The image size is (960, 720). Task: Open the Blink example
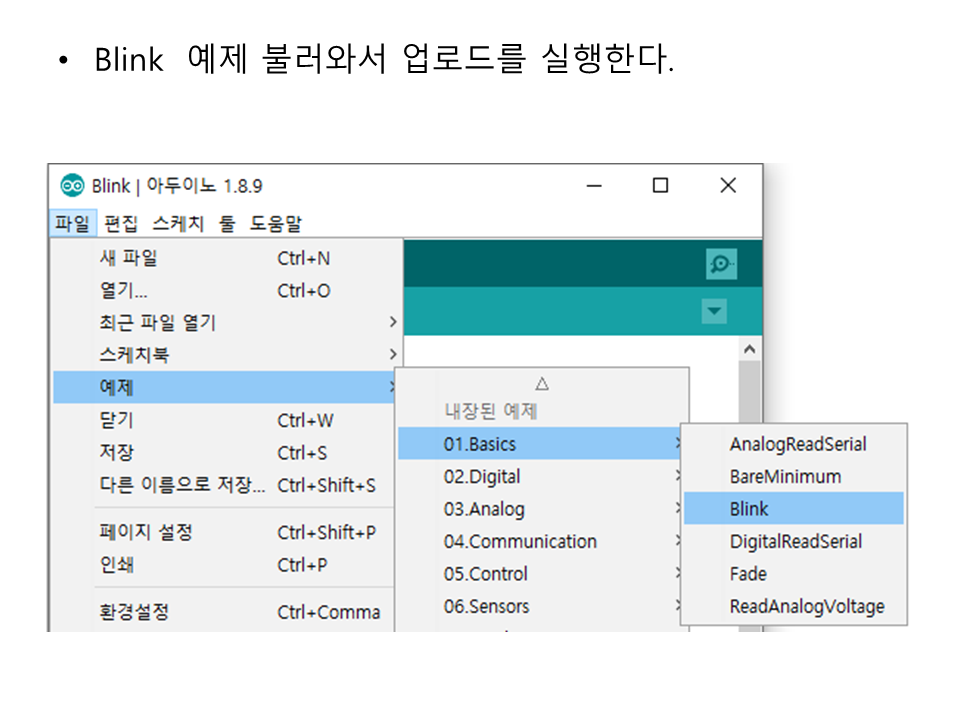click(x=793, y=508)
